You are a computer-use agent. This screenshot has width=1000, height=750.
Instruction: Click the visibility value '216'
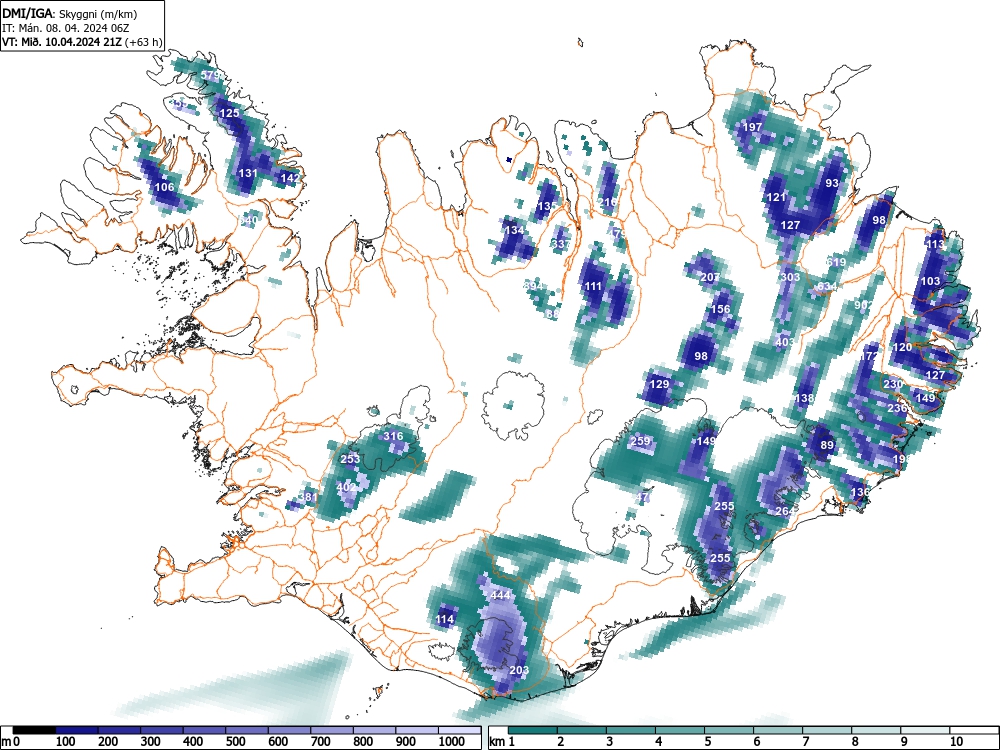(x=607, y=202)
